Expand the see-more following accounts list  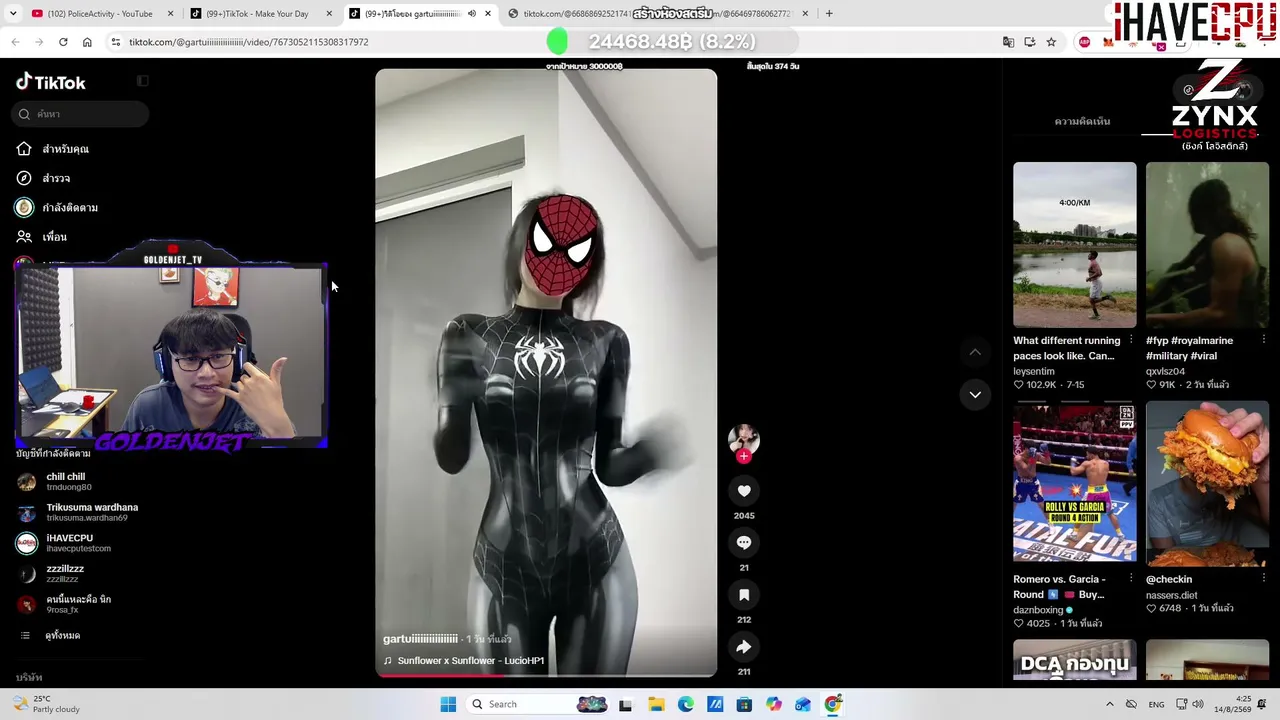62,636
